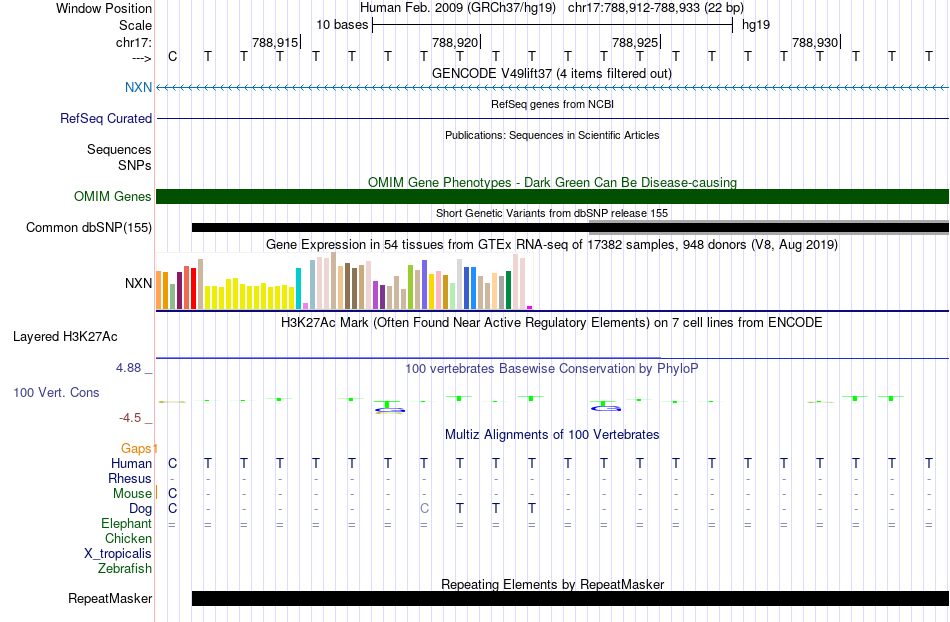Screen dimensions: 950x622
Task: Click the blue NXN intron arrow line
Action: click(x=552, y=88)
